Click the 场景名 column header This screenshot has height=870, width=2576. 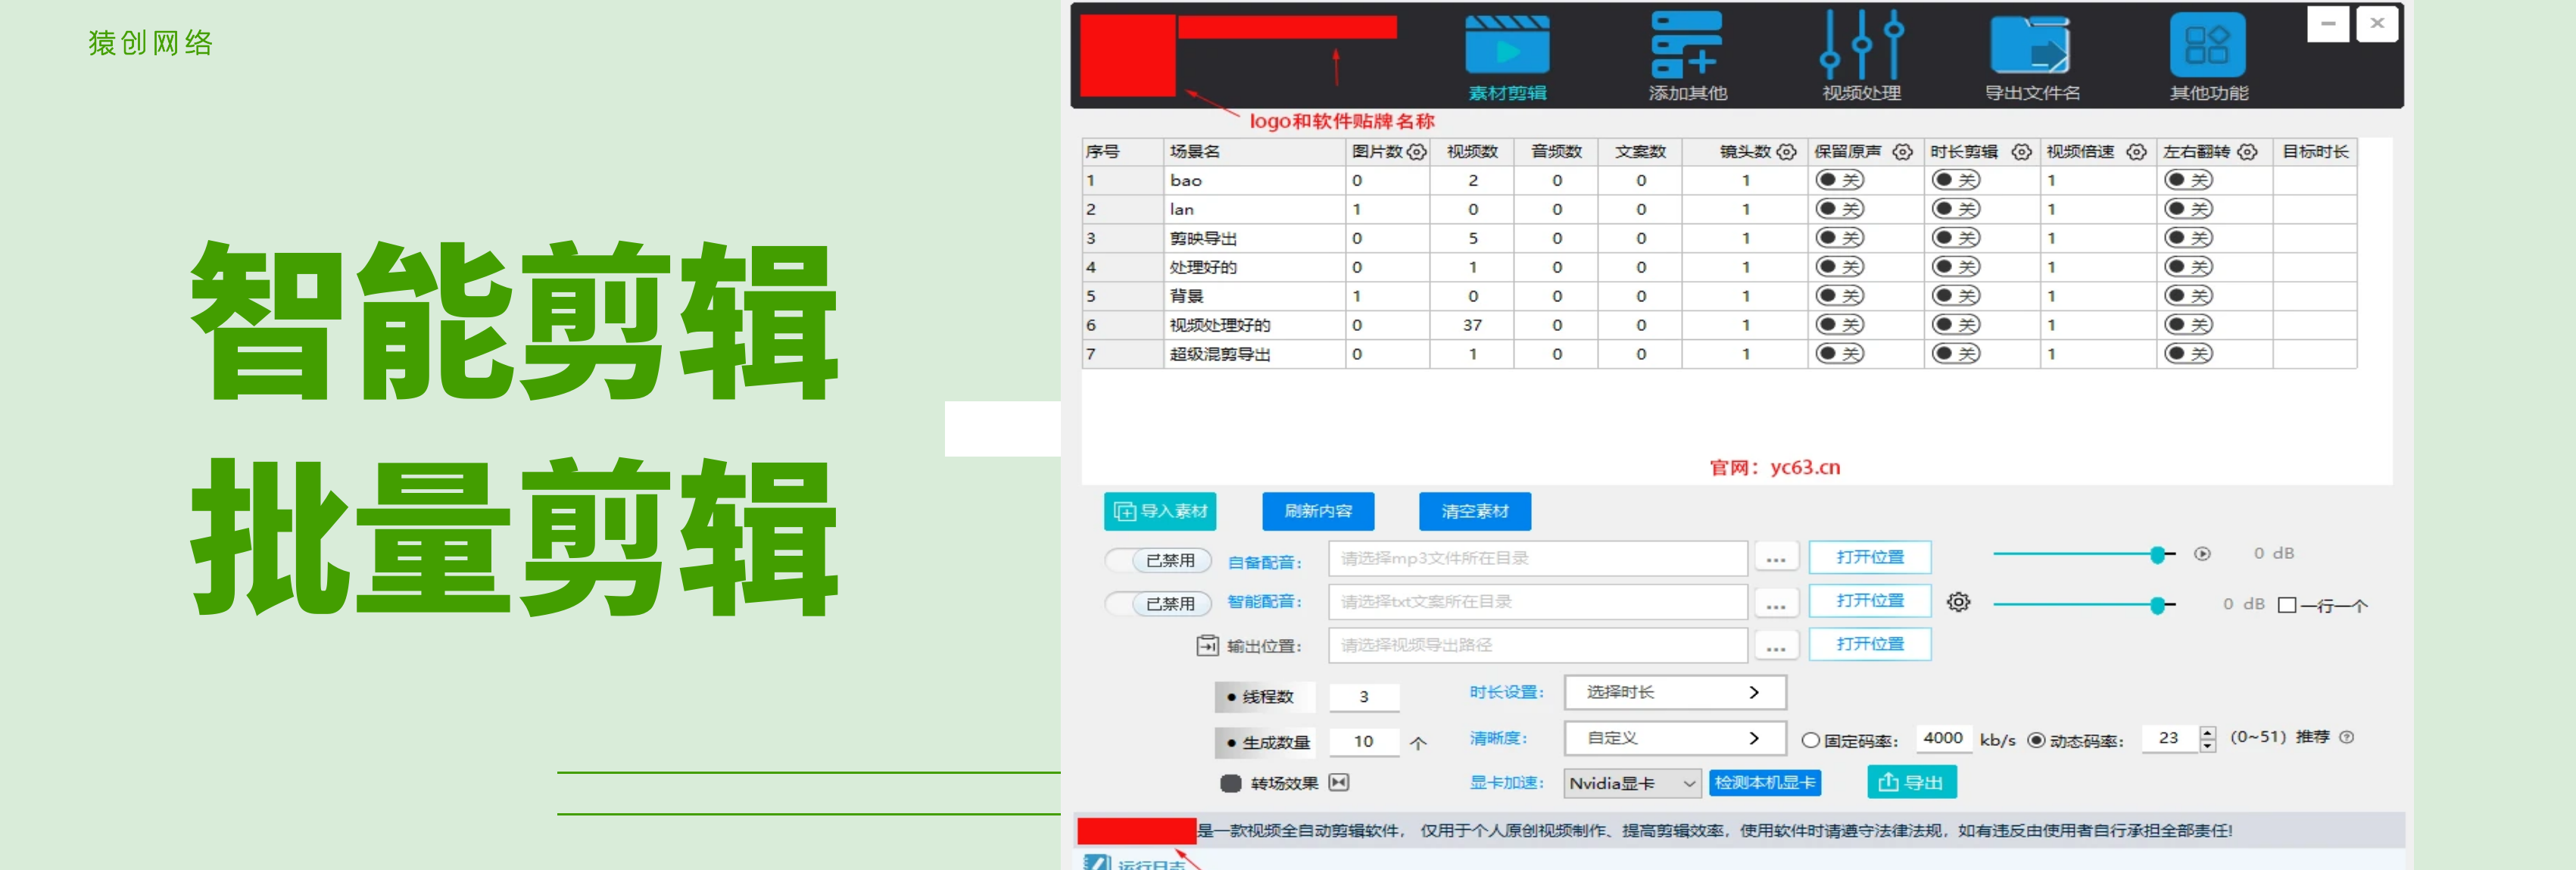(x=1254, y=152)
